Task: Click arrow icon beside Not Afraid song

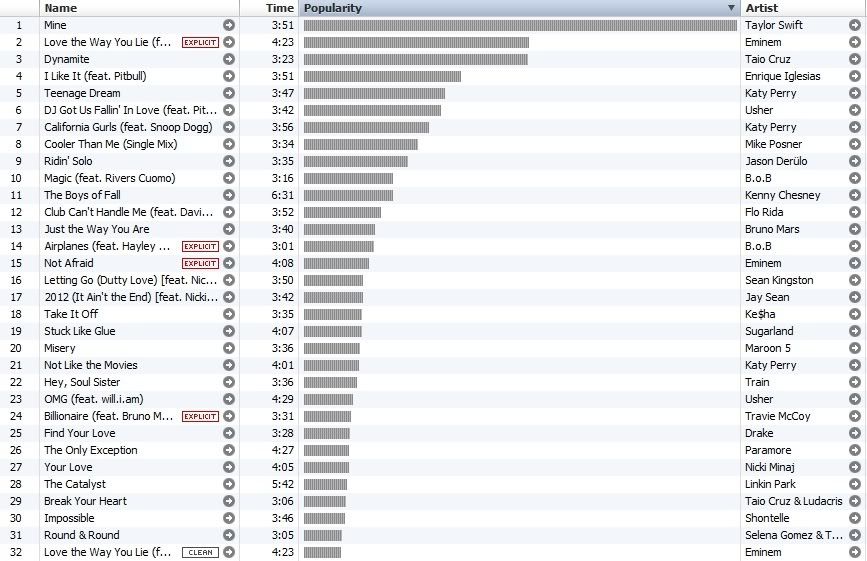Action: (229, 263)
